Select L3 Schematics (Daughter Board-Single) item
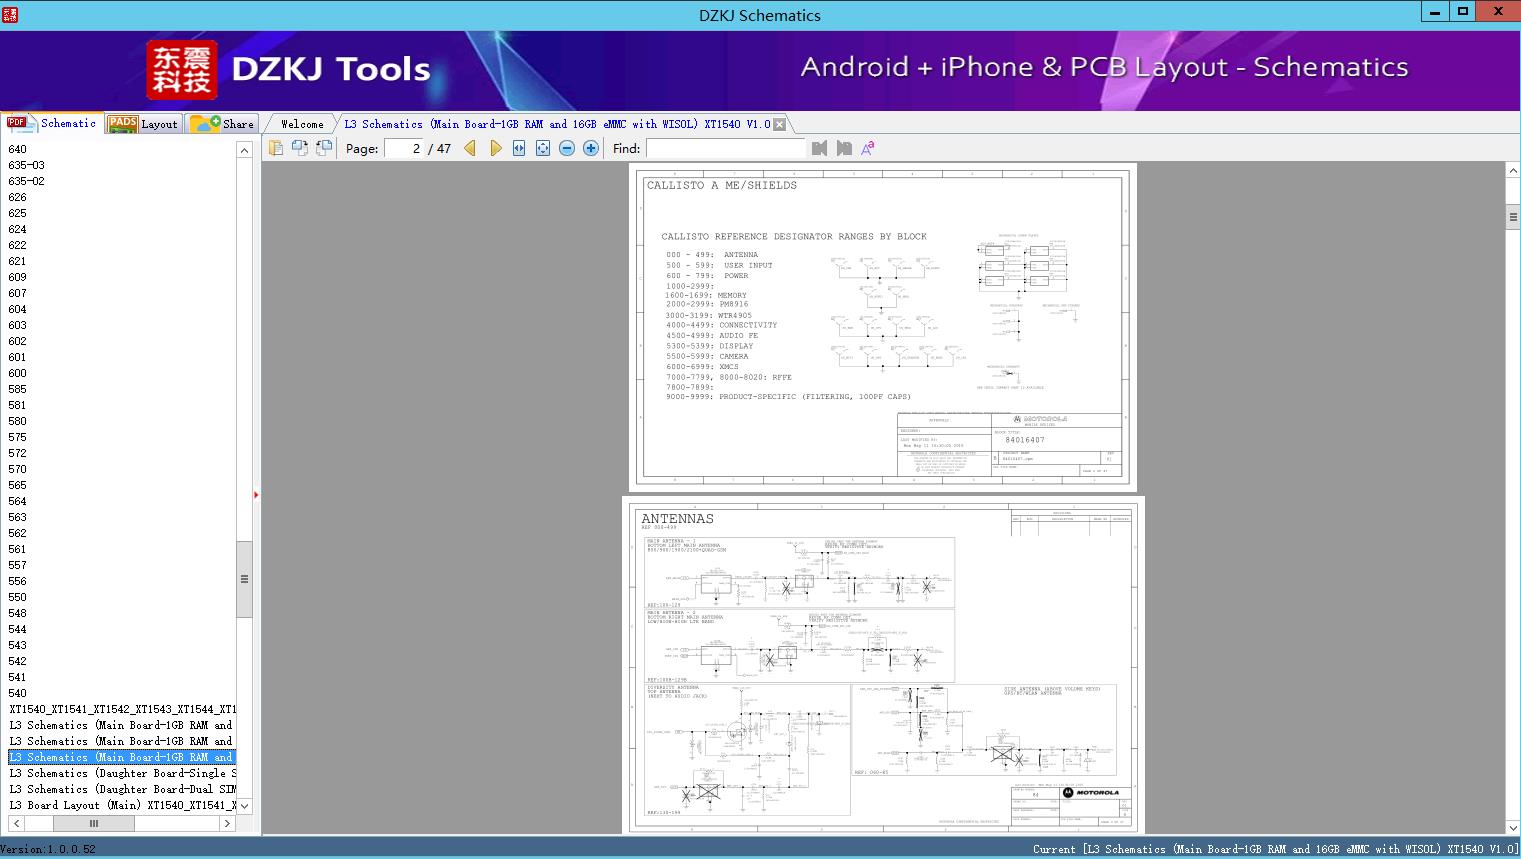 click(x=122, y=773)
